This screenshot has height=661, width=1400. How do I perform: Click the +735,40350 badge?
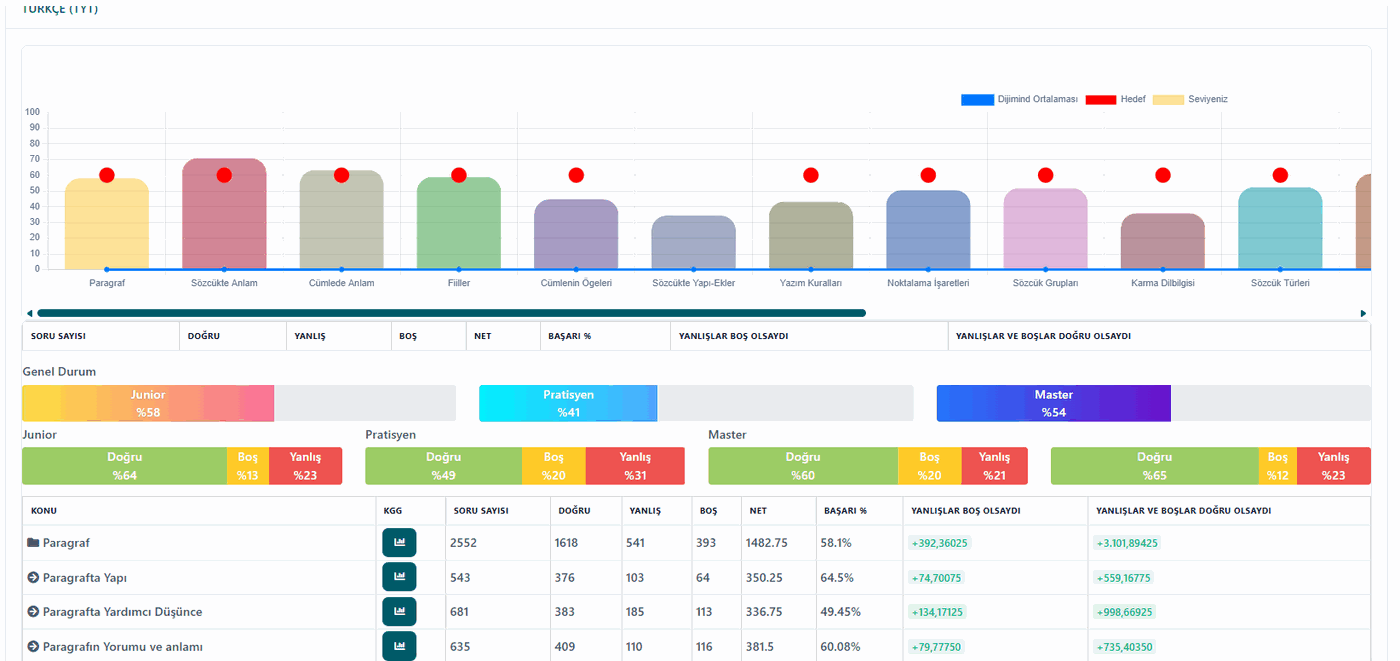[x=1125, y=647]
